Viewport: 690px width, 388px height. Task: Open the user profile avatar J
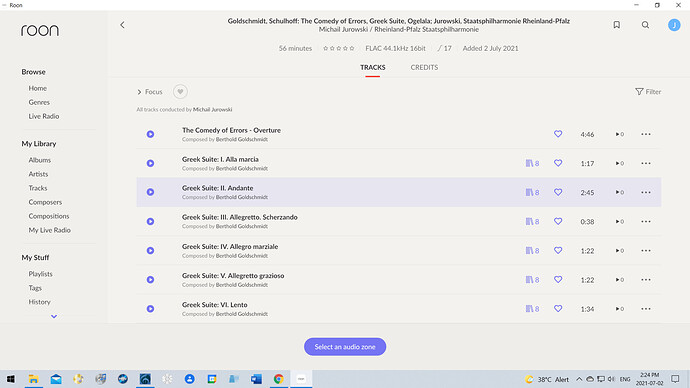pos(674,25)
